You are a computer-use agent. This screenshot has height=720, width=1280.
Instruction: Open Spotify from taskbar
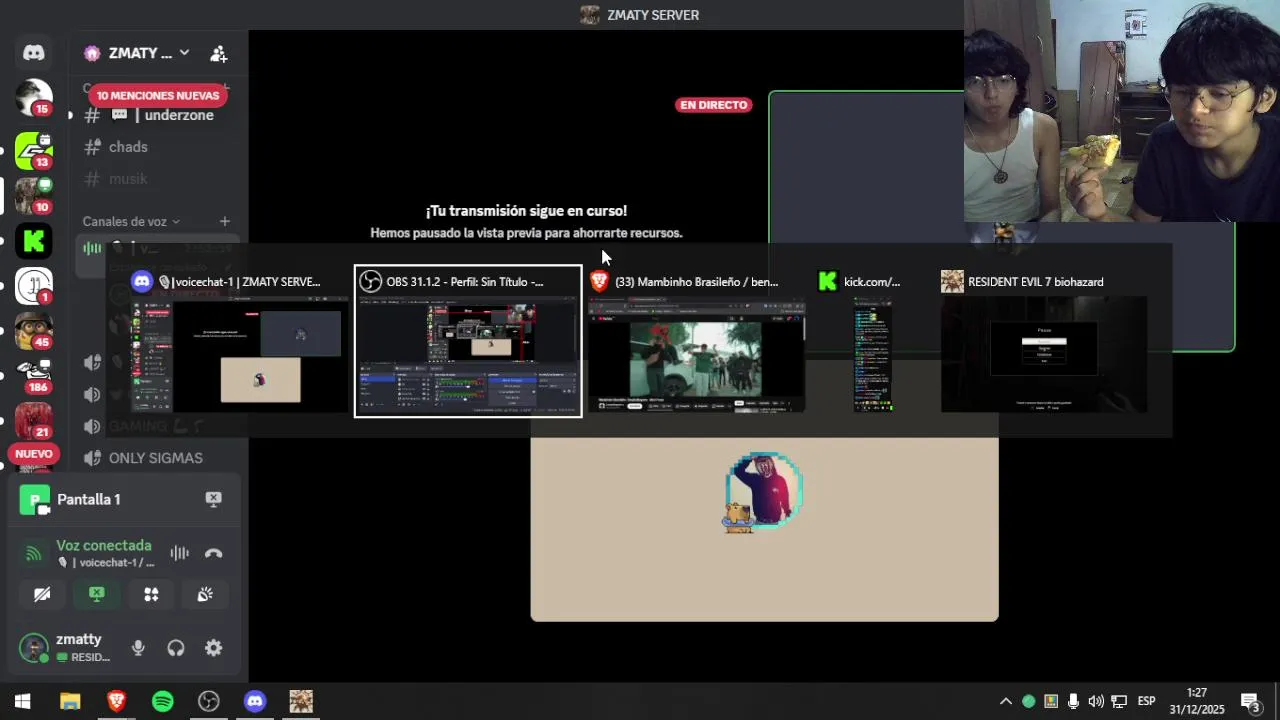[162, 701]
